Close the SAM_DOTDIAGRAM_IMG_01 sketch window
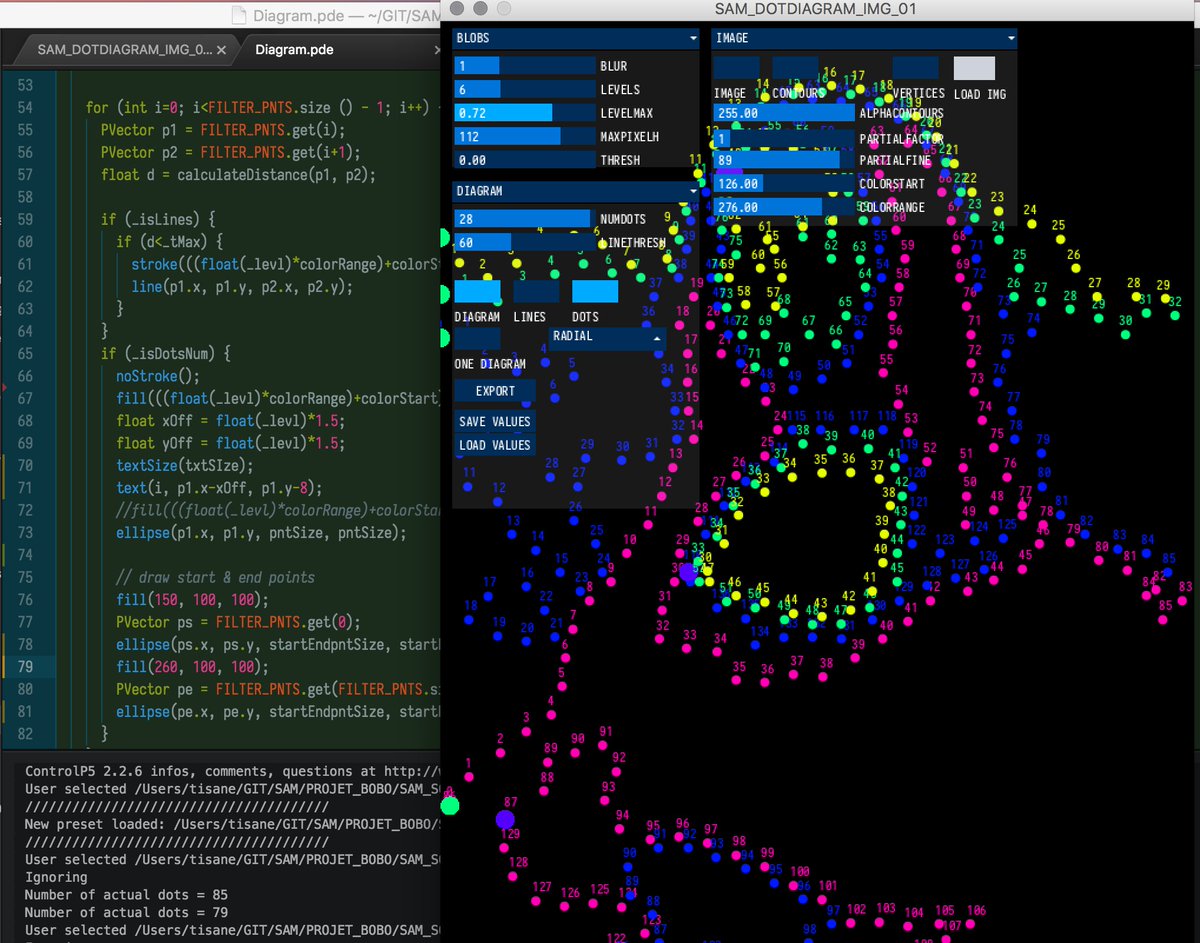Image resolution: width=1200 pixels, height=943 pixels. [x=458, y=8]
